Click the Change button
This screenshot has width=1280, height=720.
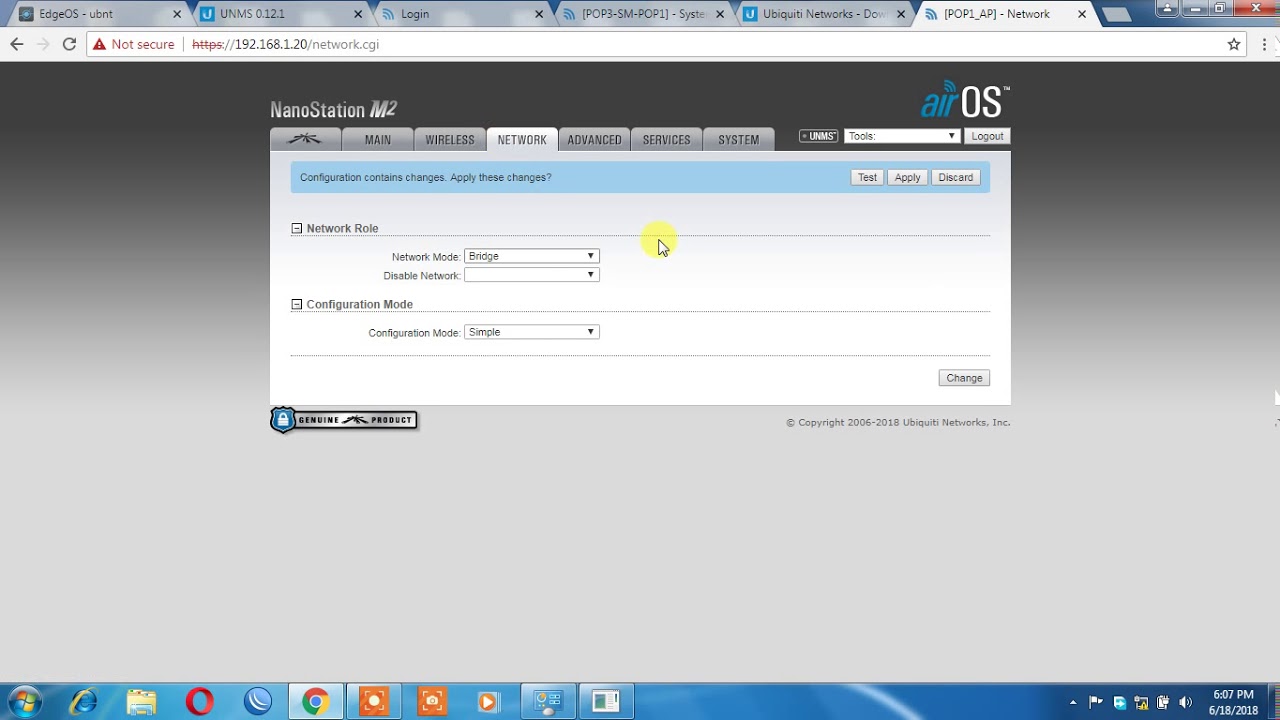point(964,378)
